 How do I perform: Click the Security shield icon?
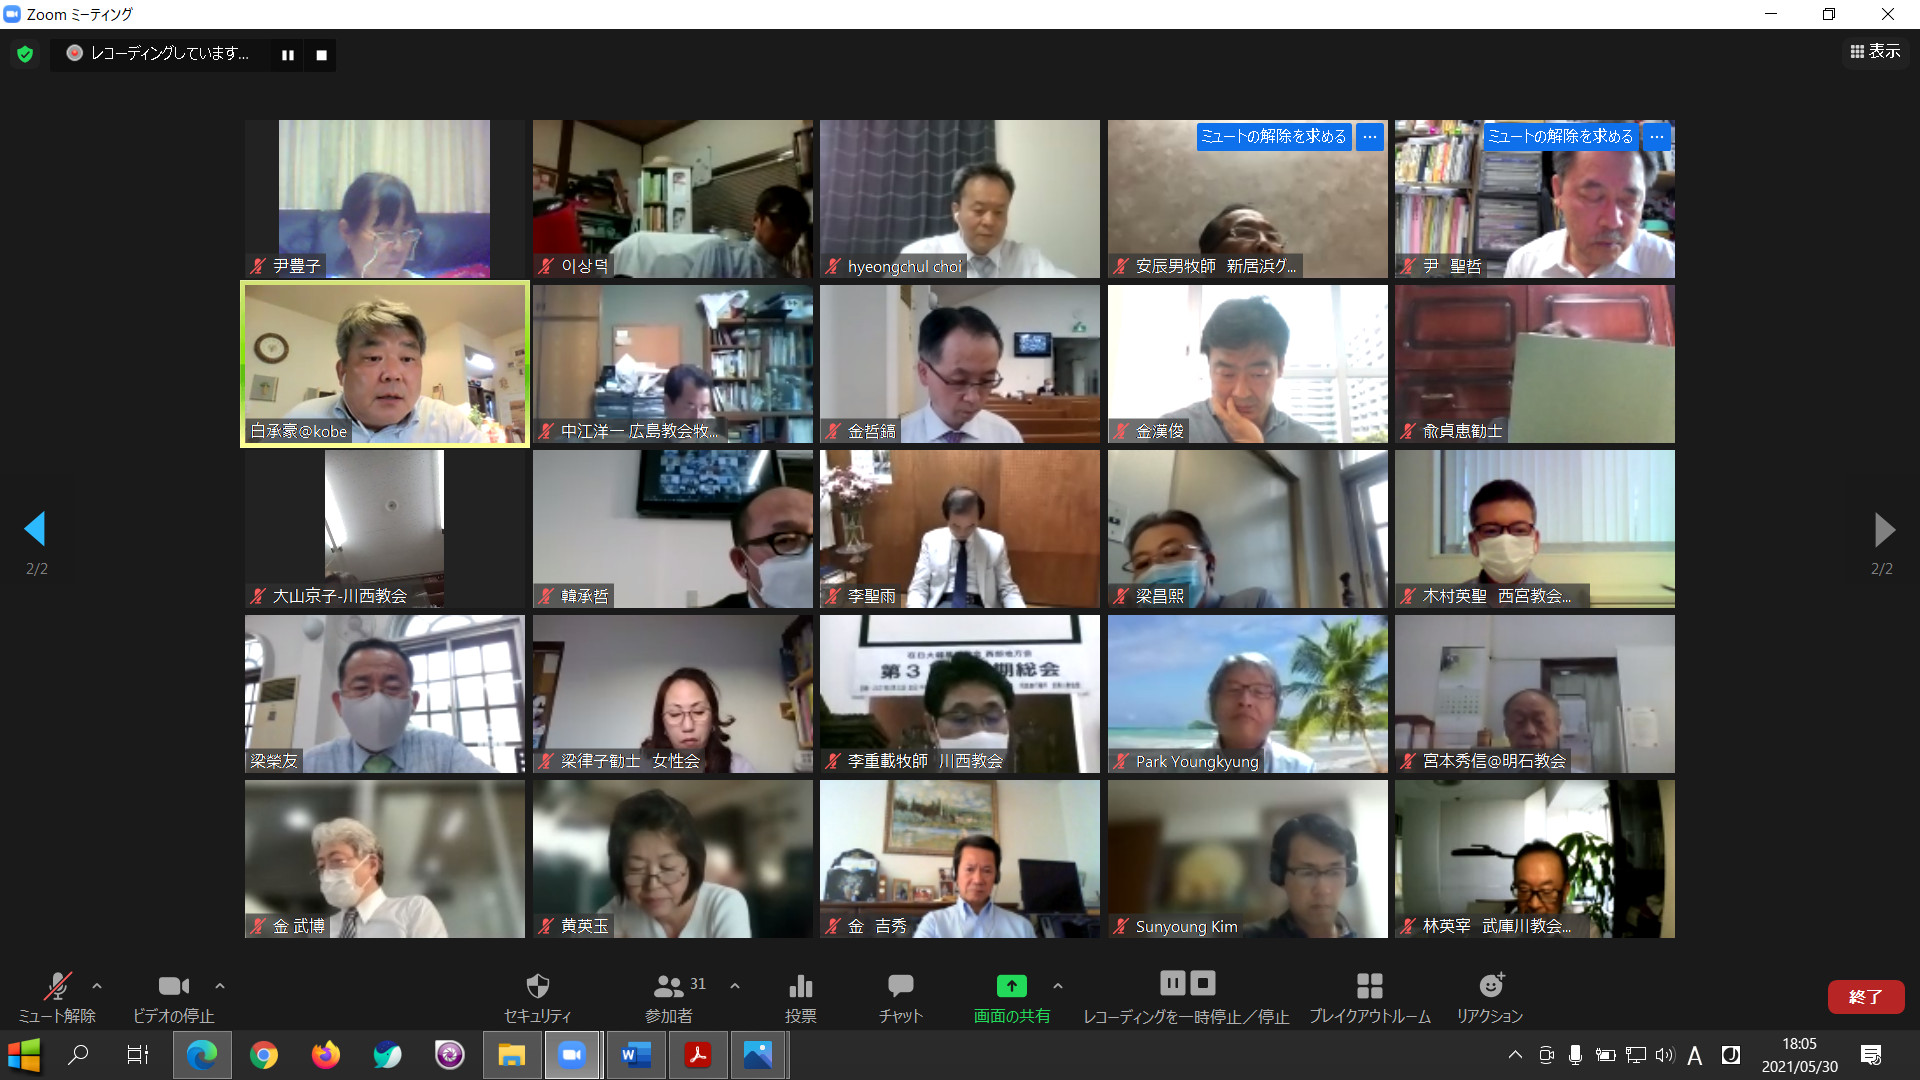pyautogui.click(x=537, y=987)
